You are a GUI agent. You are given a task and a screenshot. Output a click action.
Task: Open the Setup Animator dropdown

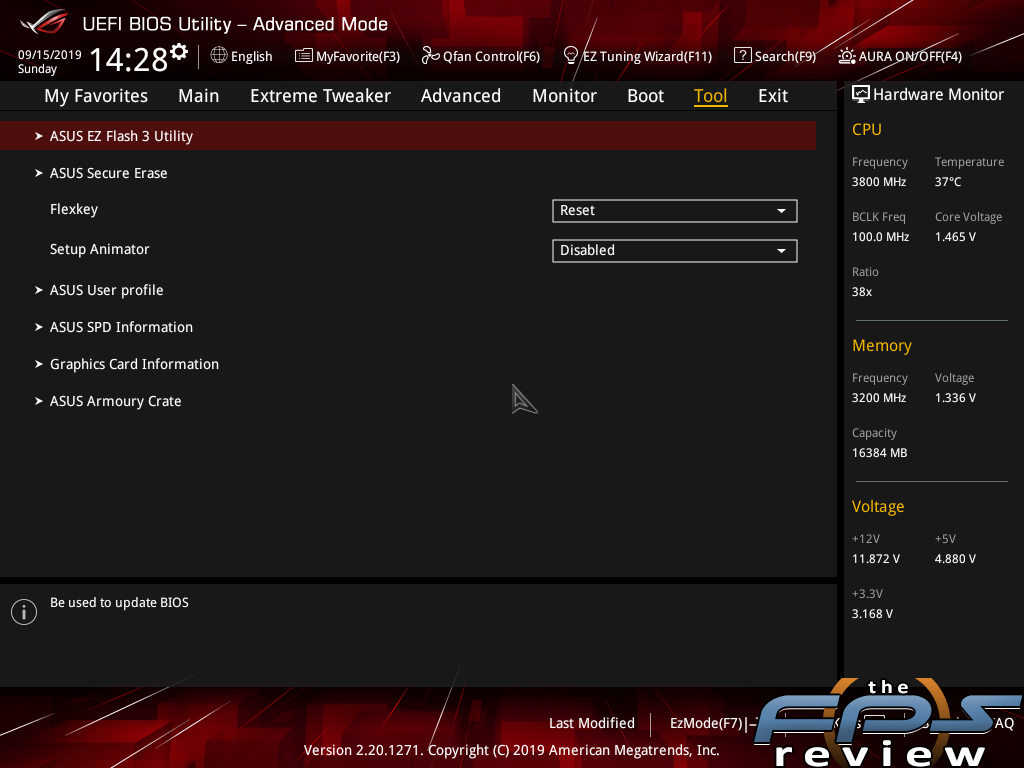[675, 251]
